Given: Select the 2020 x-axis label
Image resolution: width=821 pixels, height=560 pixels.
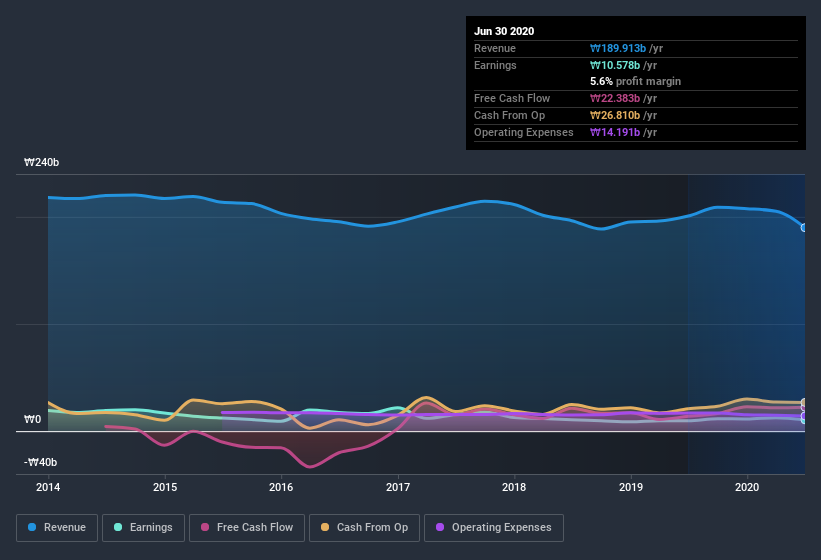Looking at the screenshot, I should click(747, 487).
